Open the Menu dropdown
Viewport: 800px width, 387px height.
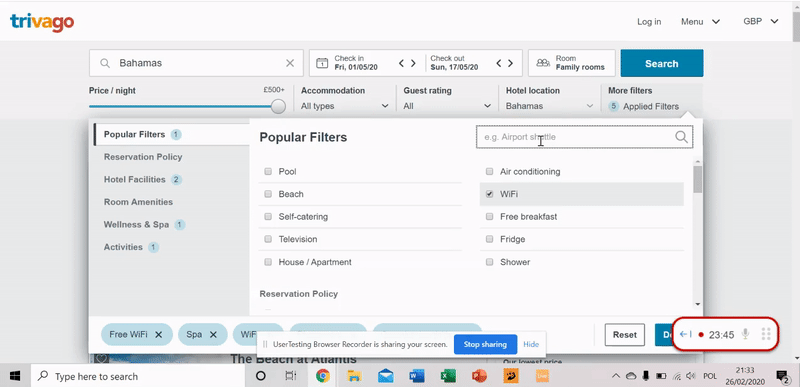point(700,21)
